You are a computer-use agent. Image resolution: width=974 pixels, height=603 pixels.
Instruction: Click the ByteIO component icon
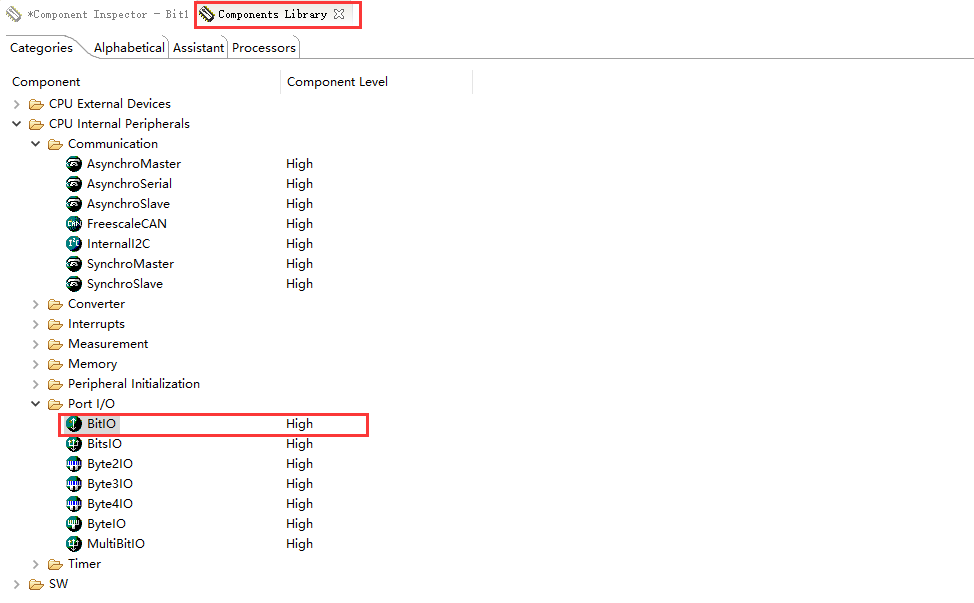[74, 524]
